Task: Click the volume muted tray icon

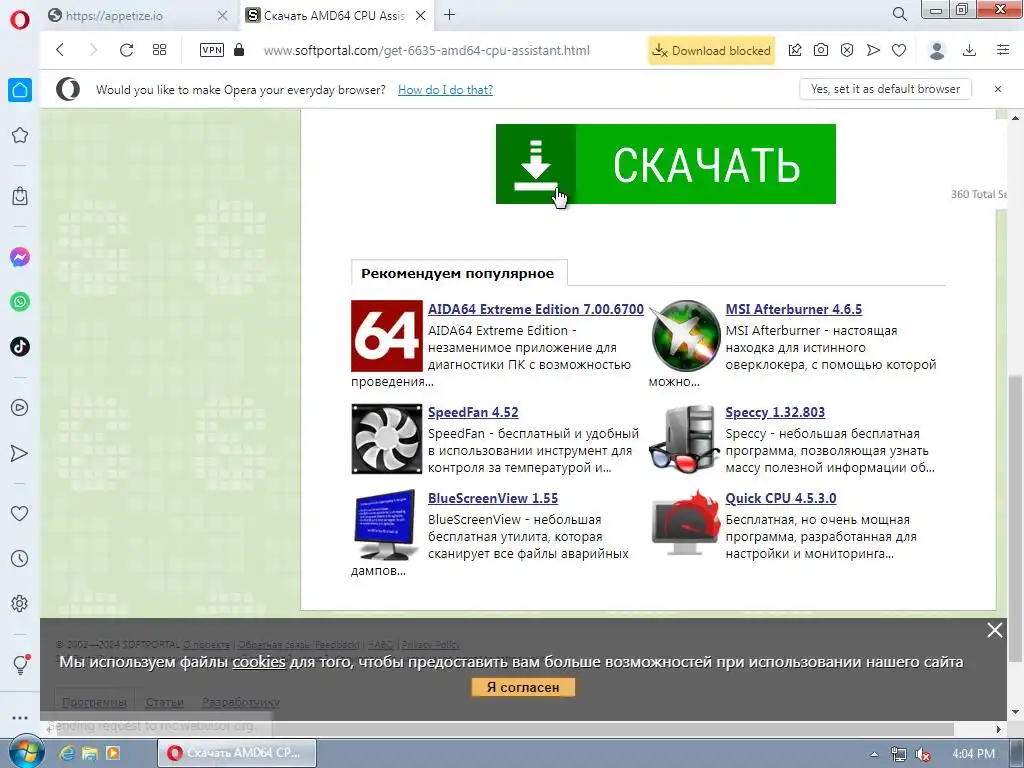Action: (x=923, y=754)
